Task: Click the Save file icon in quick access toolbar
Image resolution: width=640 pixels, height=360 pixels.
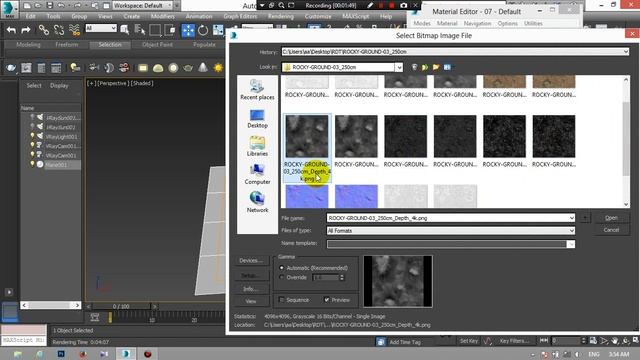Action: point(49,6)
